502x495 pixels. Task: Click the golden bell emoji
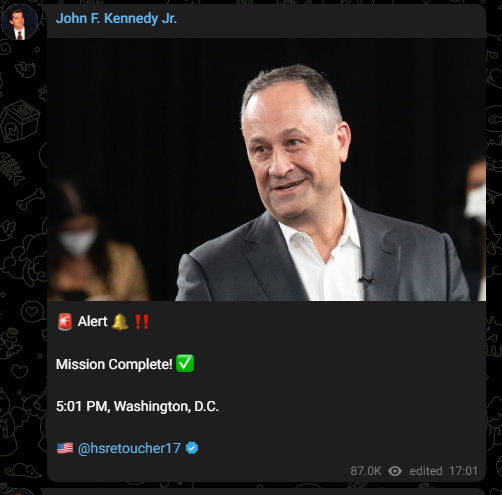coord(120,322)
